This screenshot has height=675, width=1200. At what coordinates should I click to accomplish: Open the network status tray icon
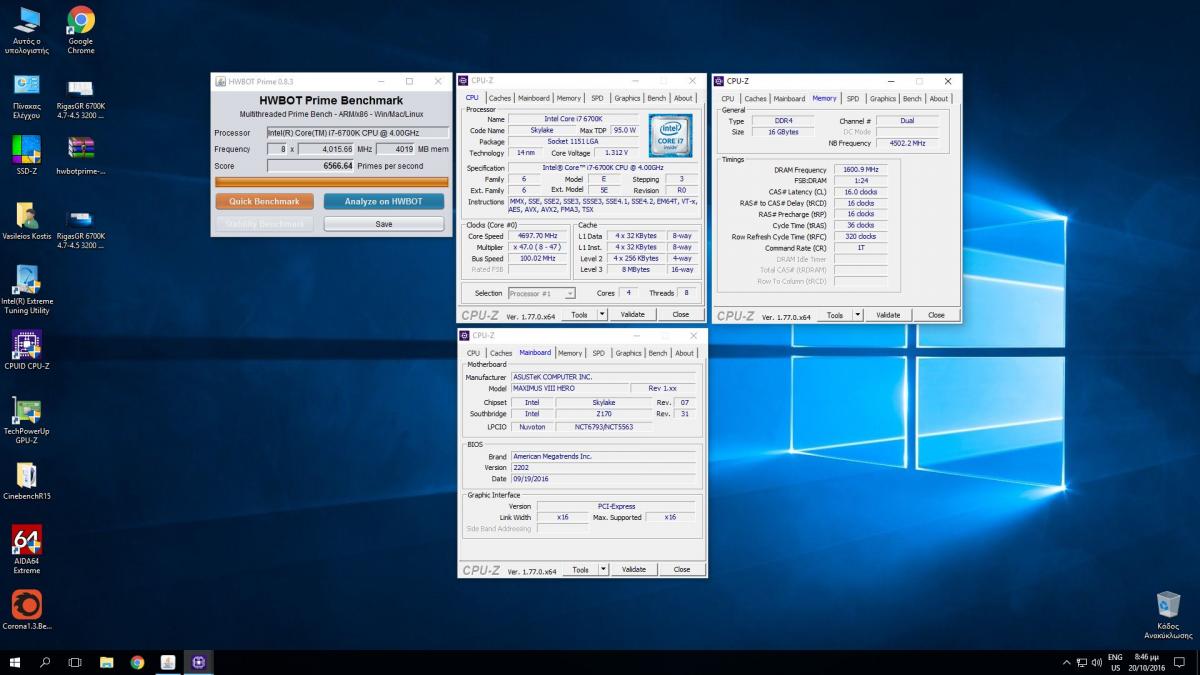(x=1080, y=662)
